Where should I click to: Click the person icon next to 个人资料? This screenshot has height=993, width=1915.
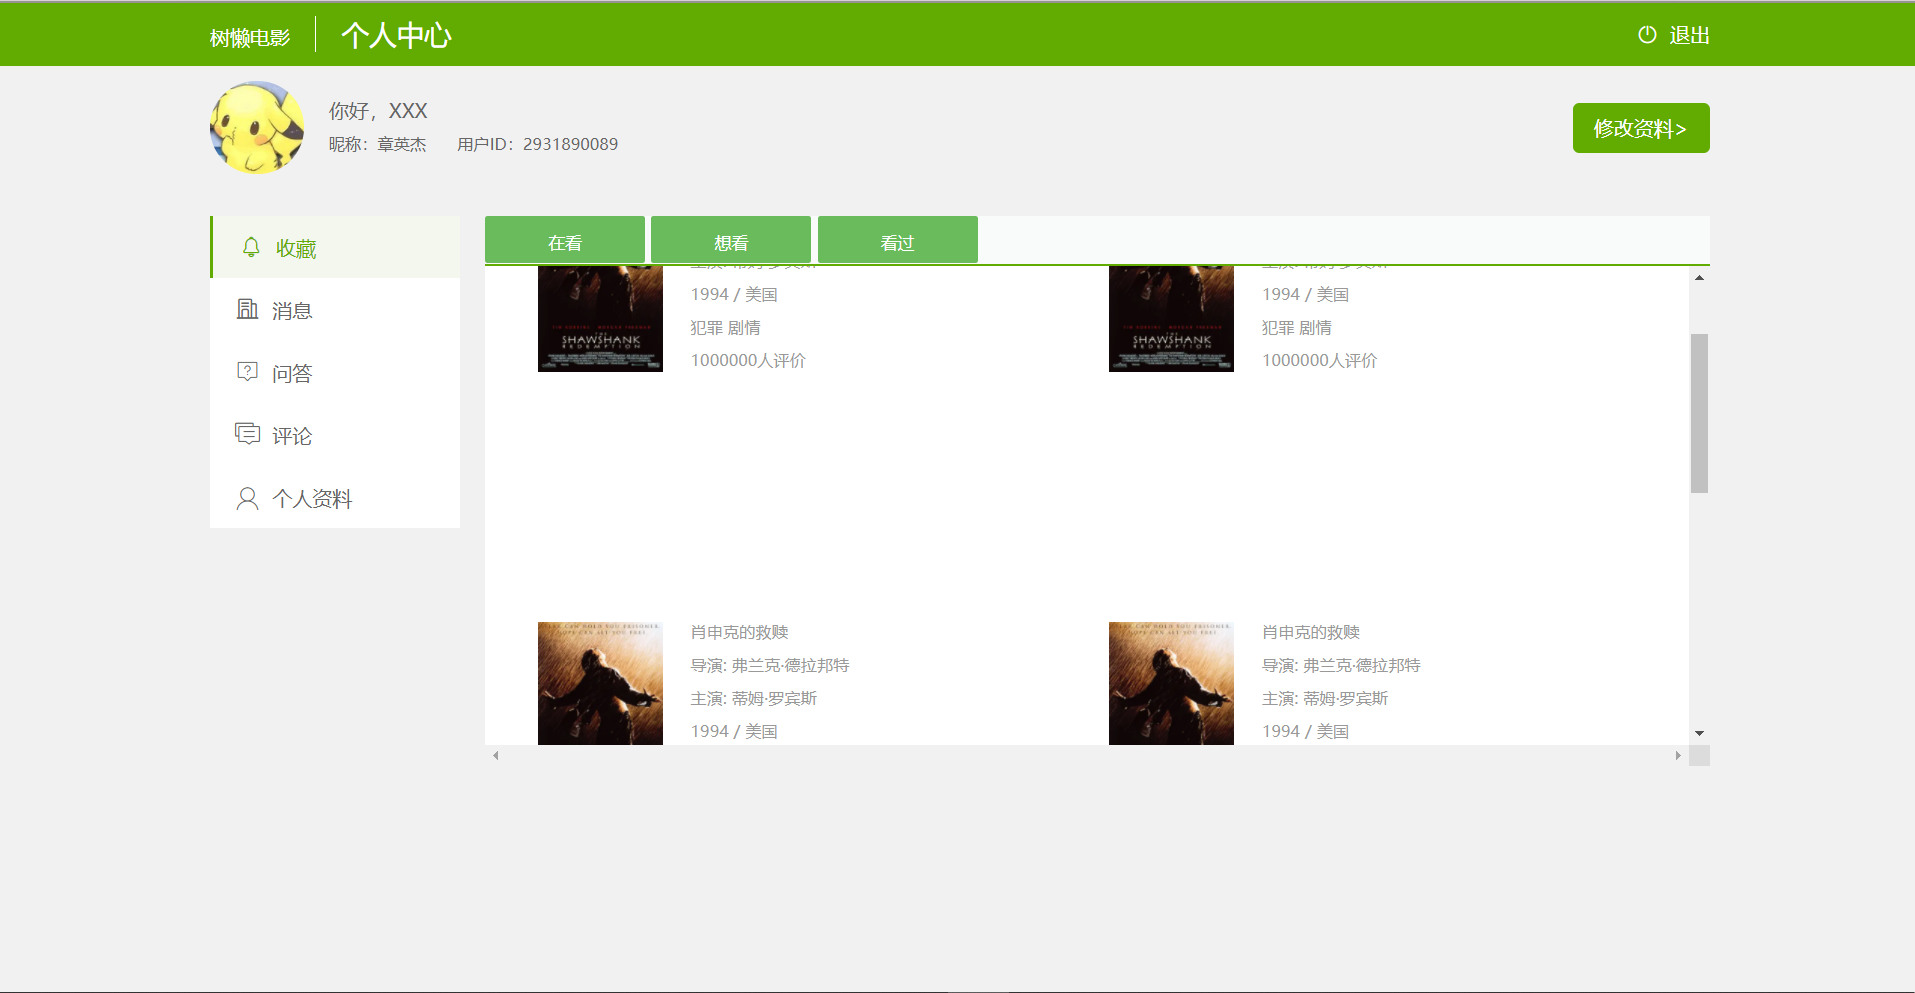coord(247,498)
